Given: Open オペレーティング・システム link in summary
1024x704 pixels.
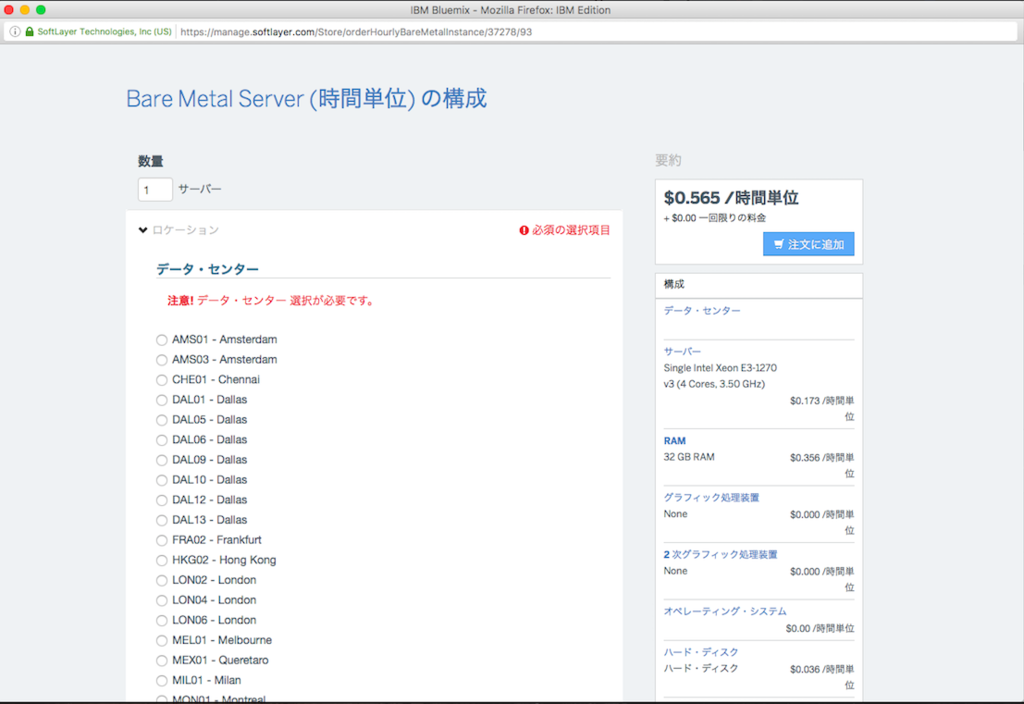Looking at the screenshot, I should tap(725, 611).
